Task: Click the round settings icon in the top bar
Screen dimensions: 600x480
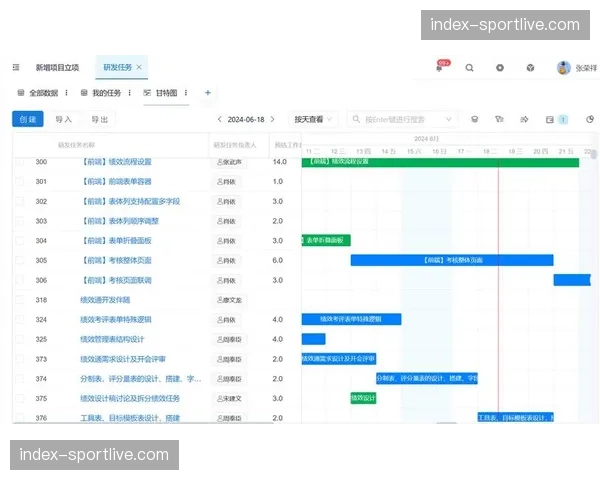Action: 500,68
